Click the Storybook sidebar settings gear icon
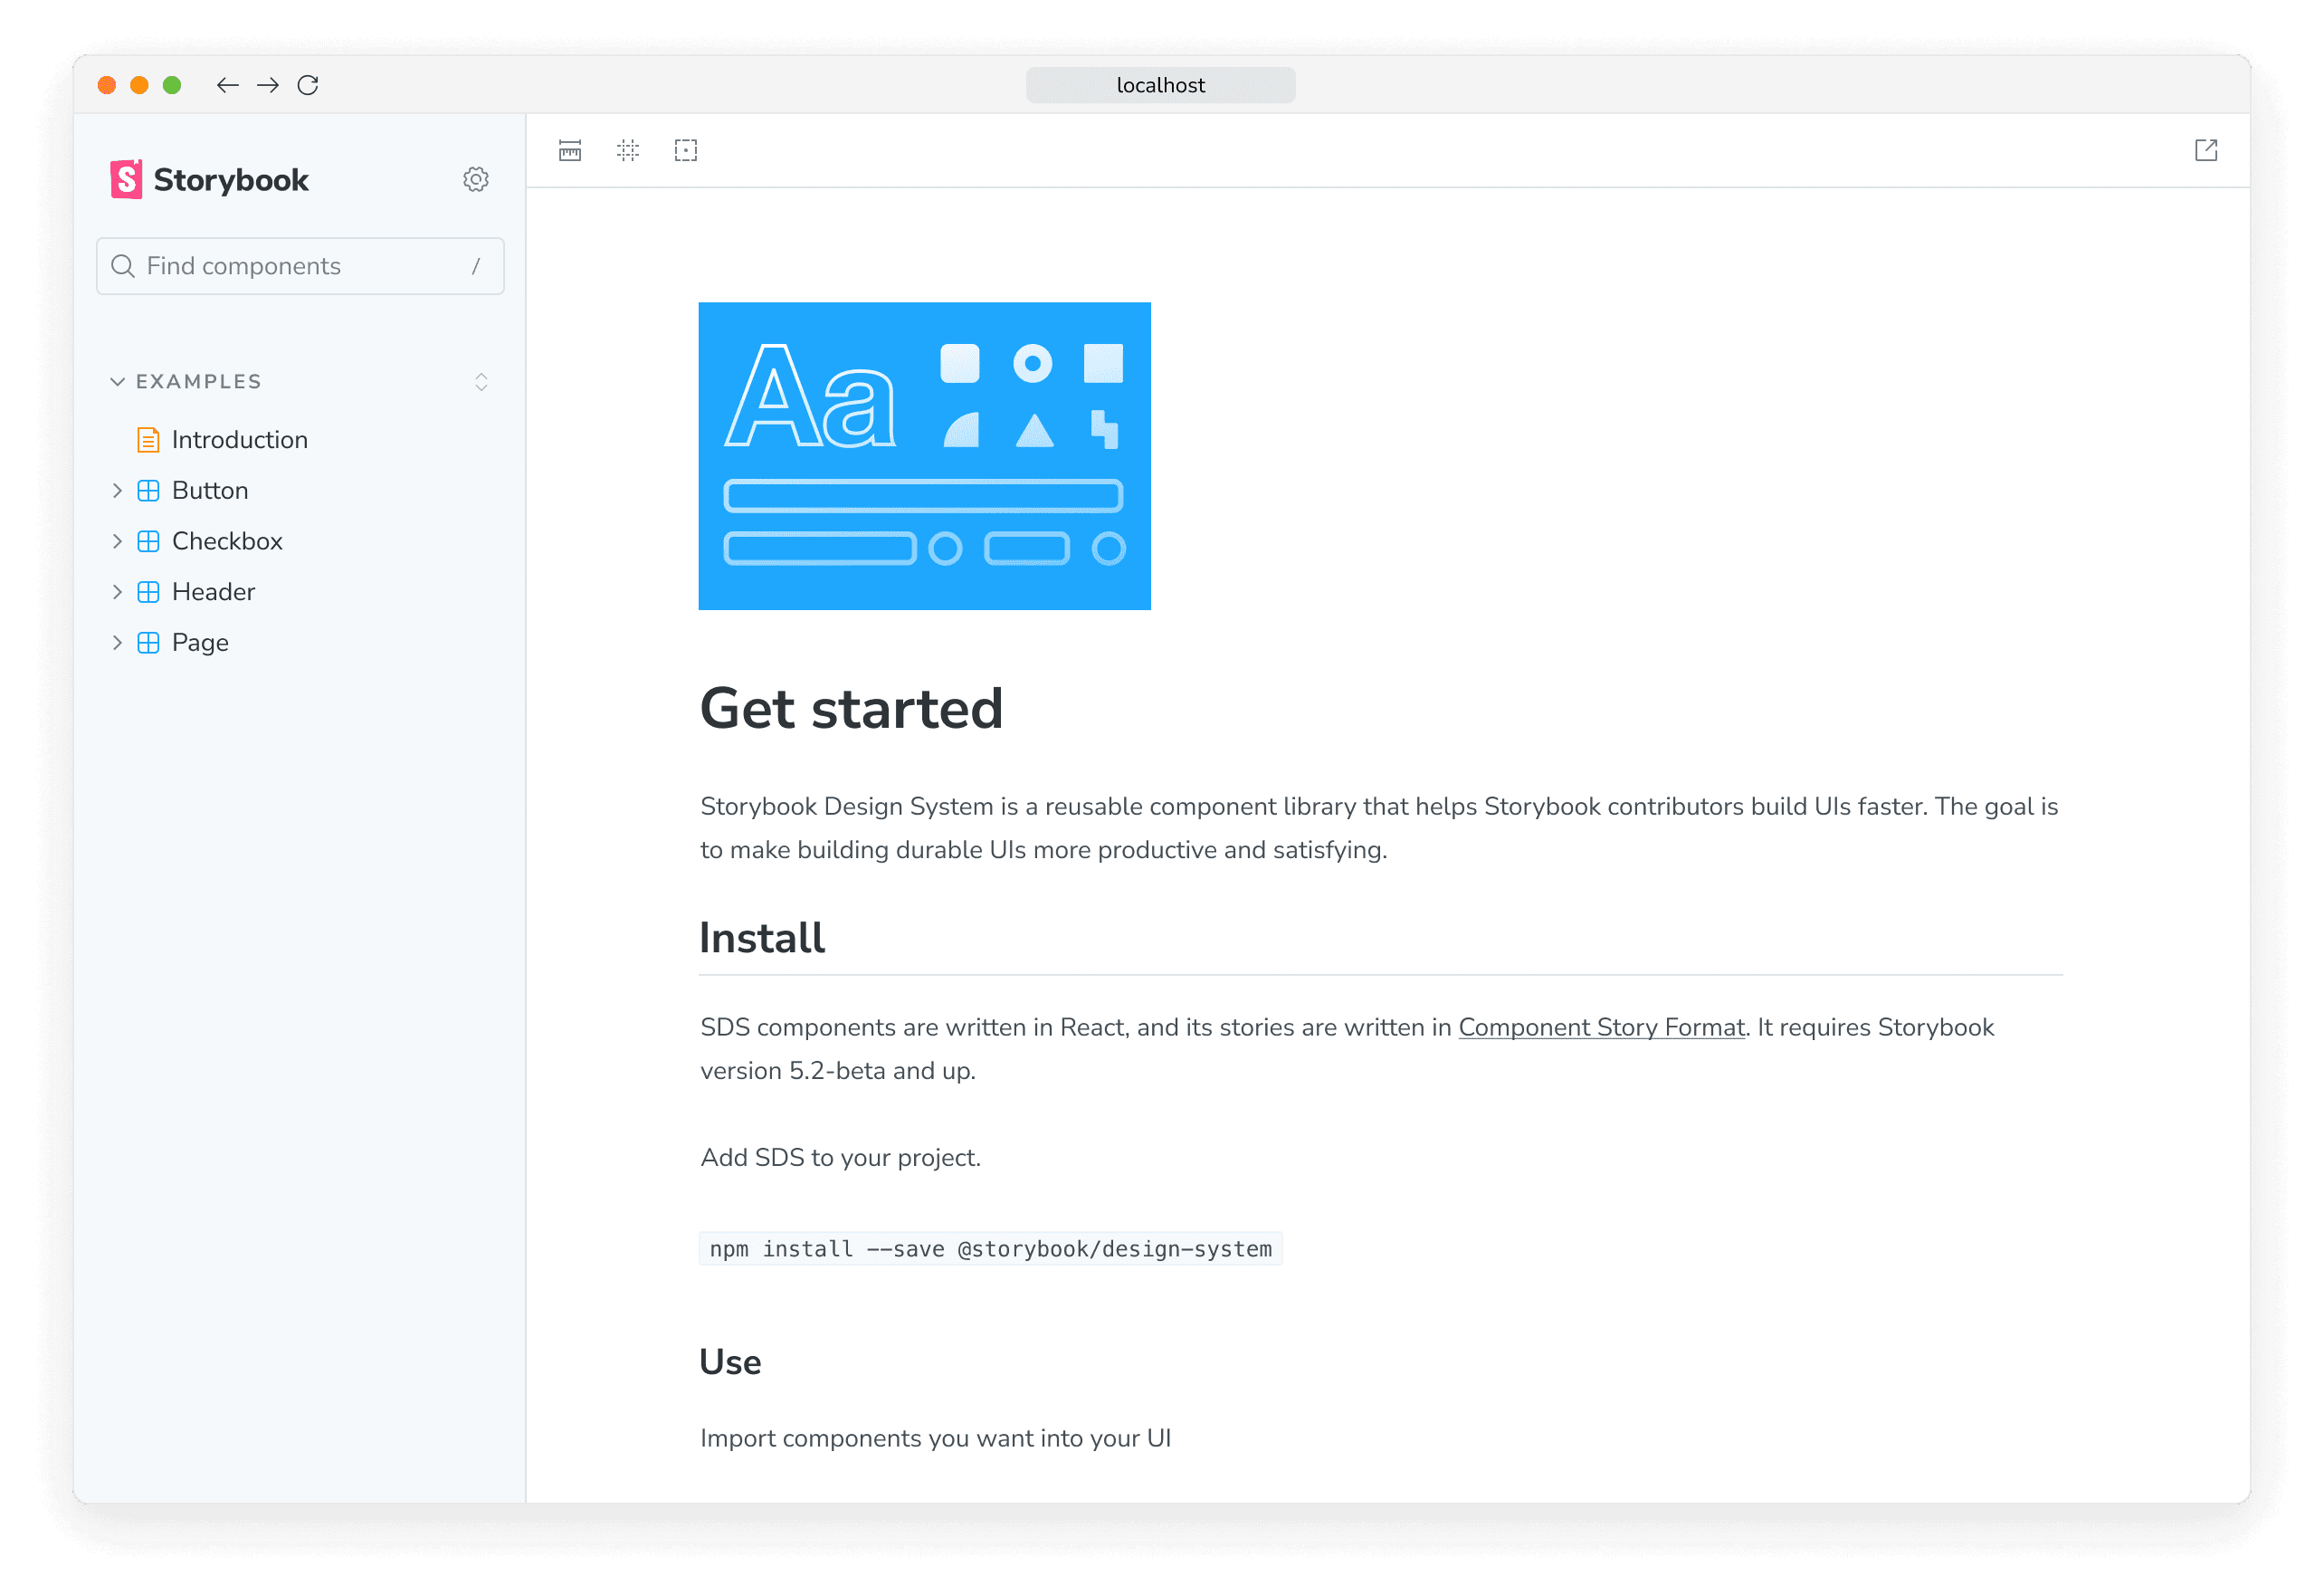Screen dimensions: 2324x1595 pos(477,178)
